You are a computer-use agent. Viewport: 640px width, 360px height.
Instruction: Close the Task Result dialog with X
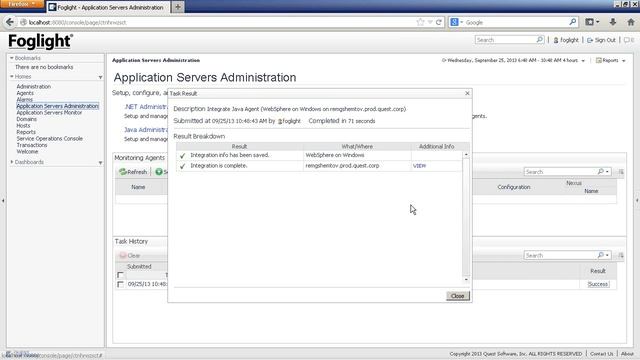coord(467,93)
